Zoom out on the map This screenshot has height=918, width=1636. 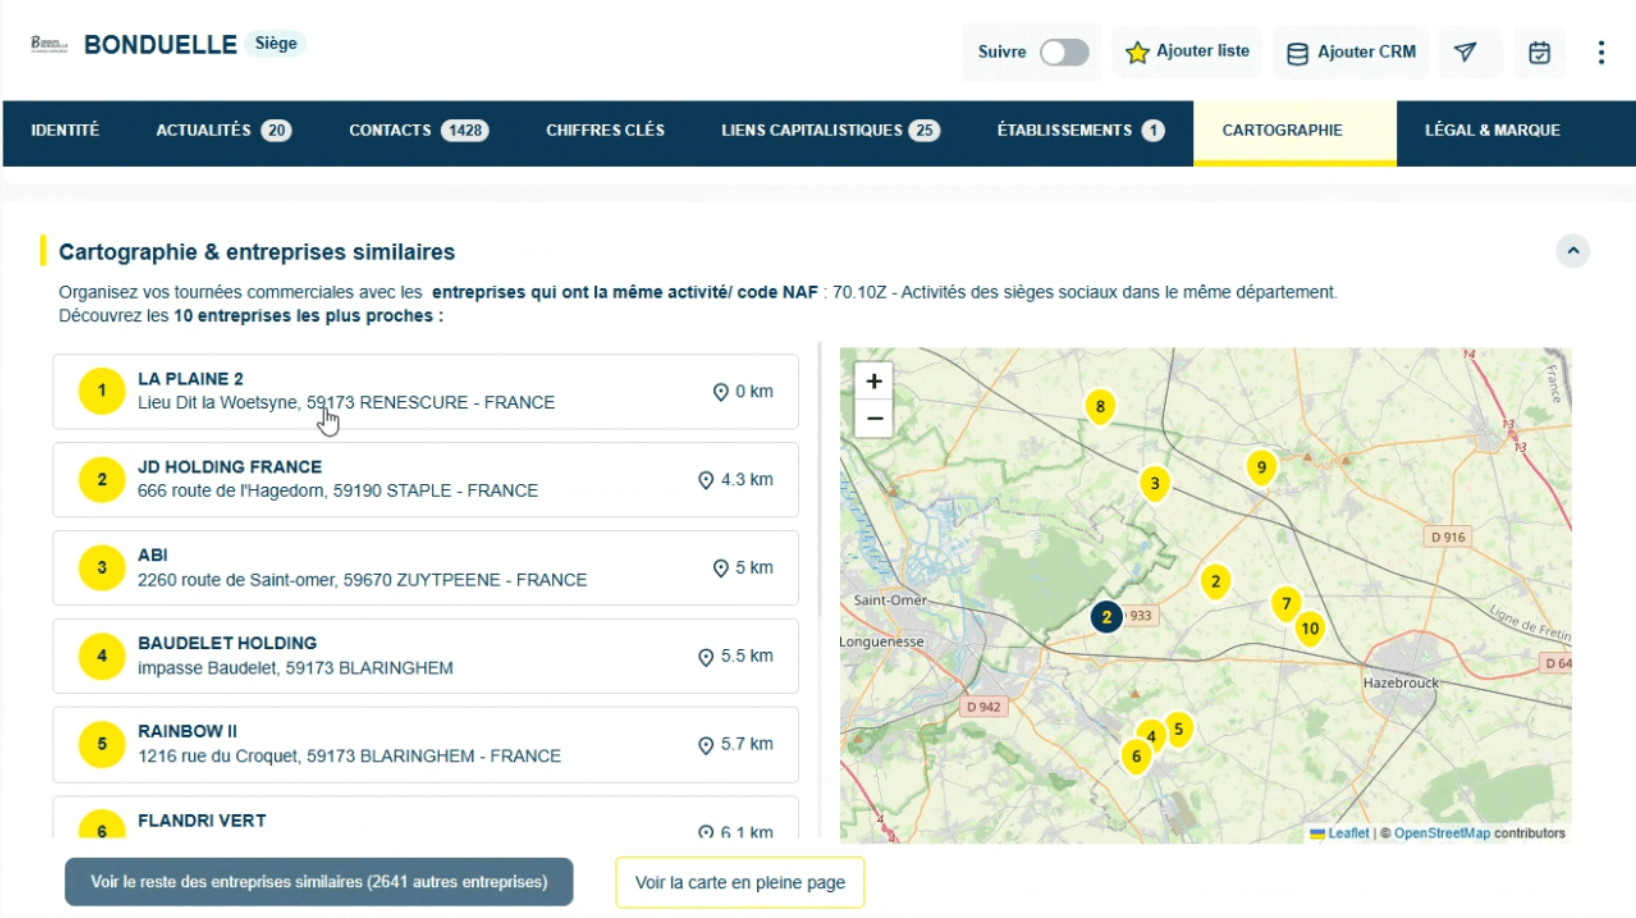(874, 419)
